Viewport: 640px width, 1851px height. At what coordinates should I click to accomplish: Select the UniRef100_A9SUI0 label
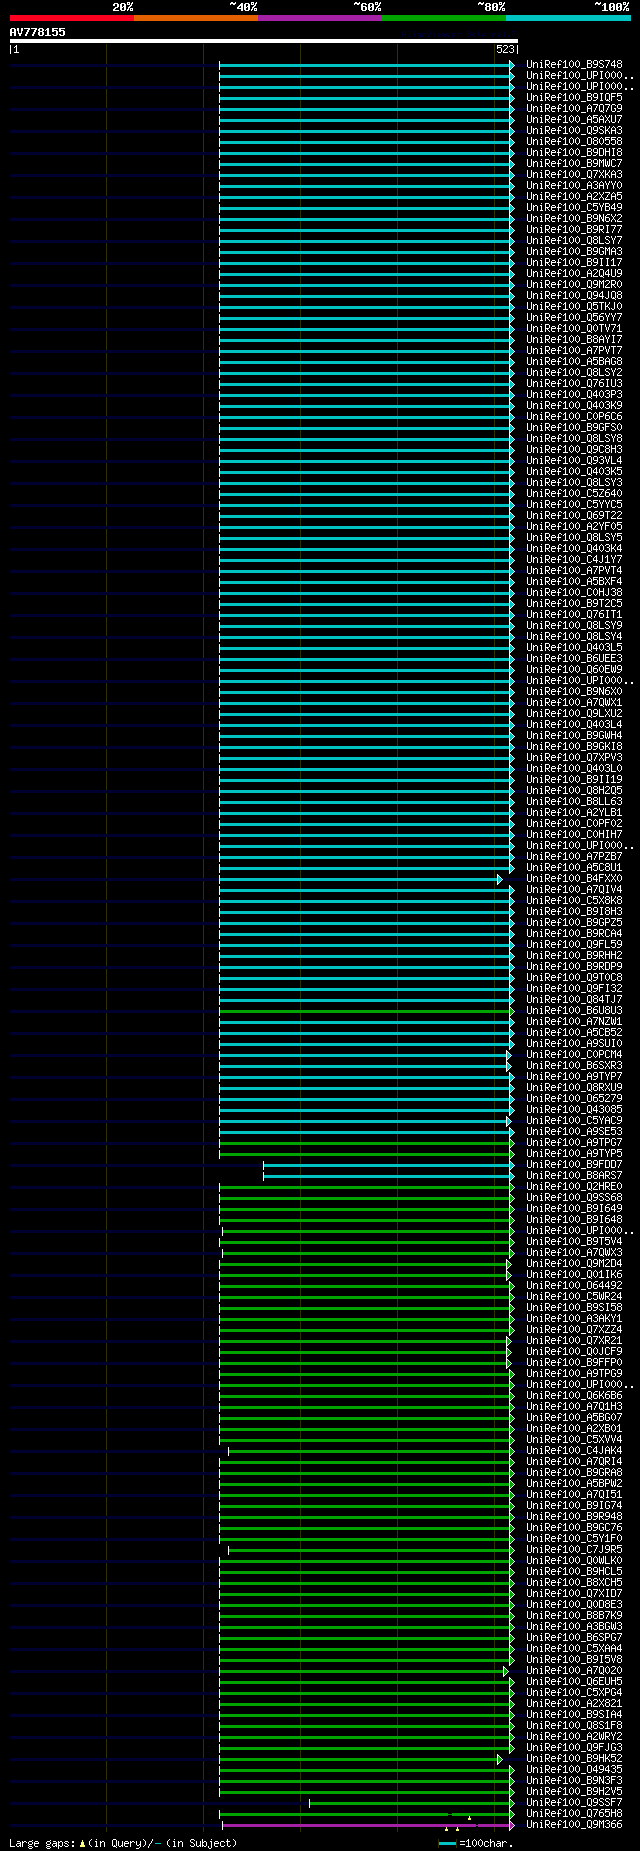(x=574, y=1044)
